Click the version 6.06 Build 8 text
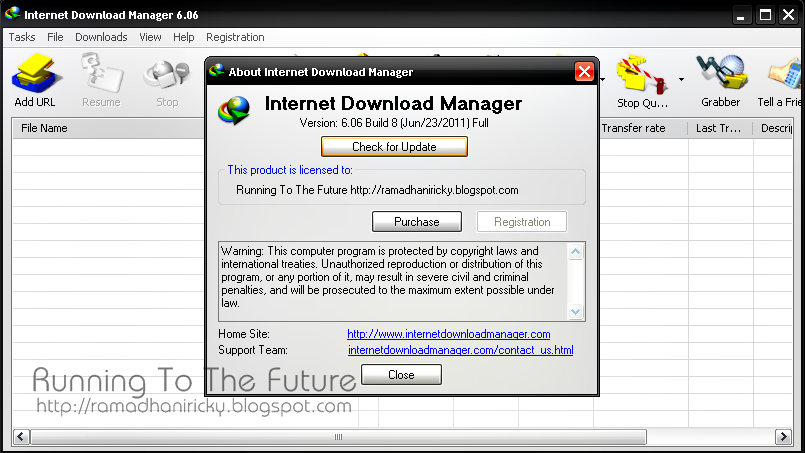This screenshot has height=453, width=805. pos(394,123)
